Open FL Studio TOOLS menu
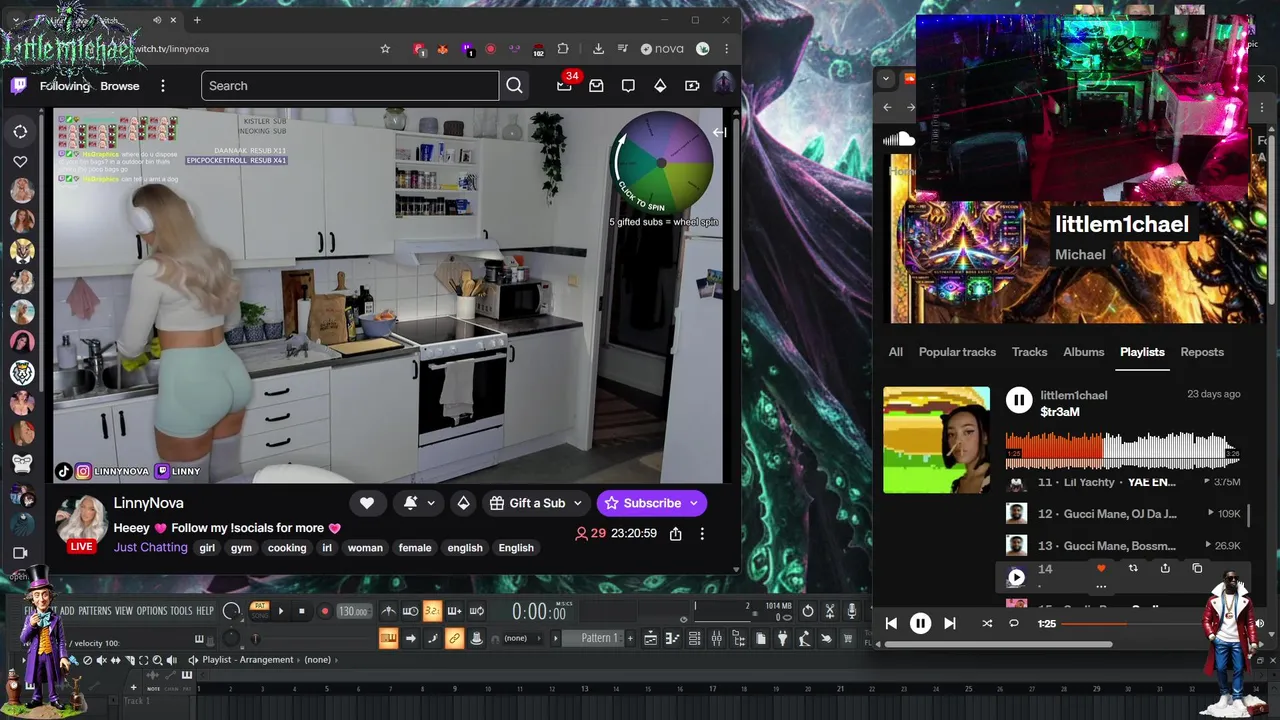Image resolution: width=1280 pixels, height=720 pixels. point(181,611)
